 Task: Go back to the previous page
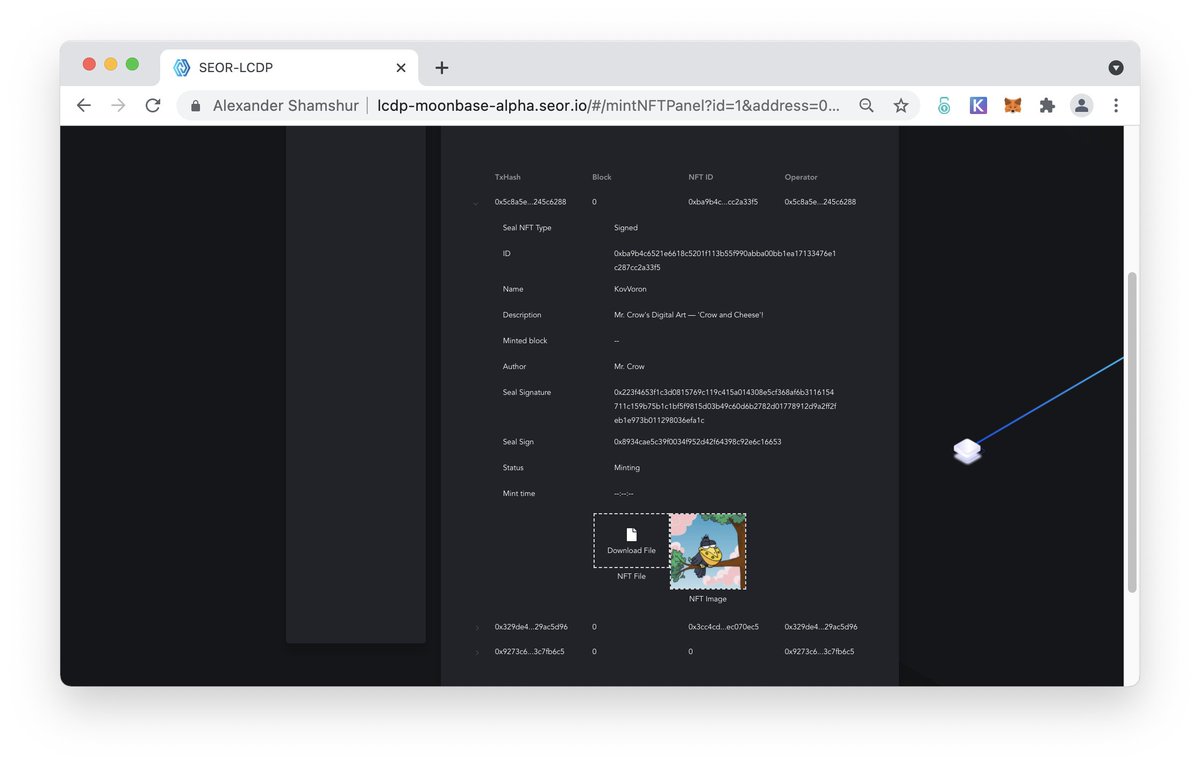[84, 105]
